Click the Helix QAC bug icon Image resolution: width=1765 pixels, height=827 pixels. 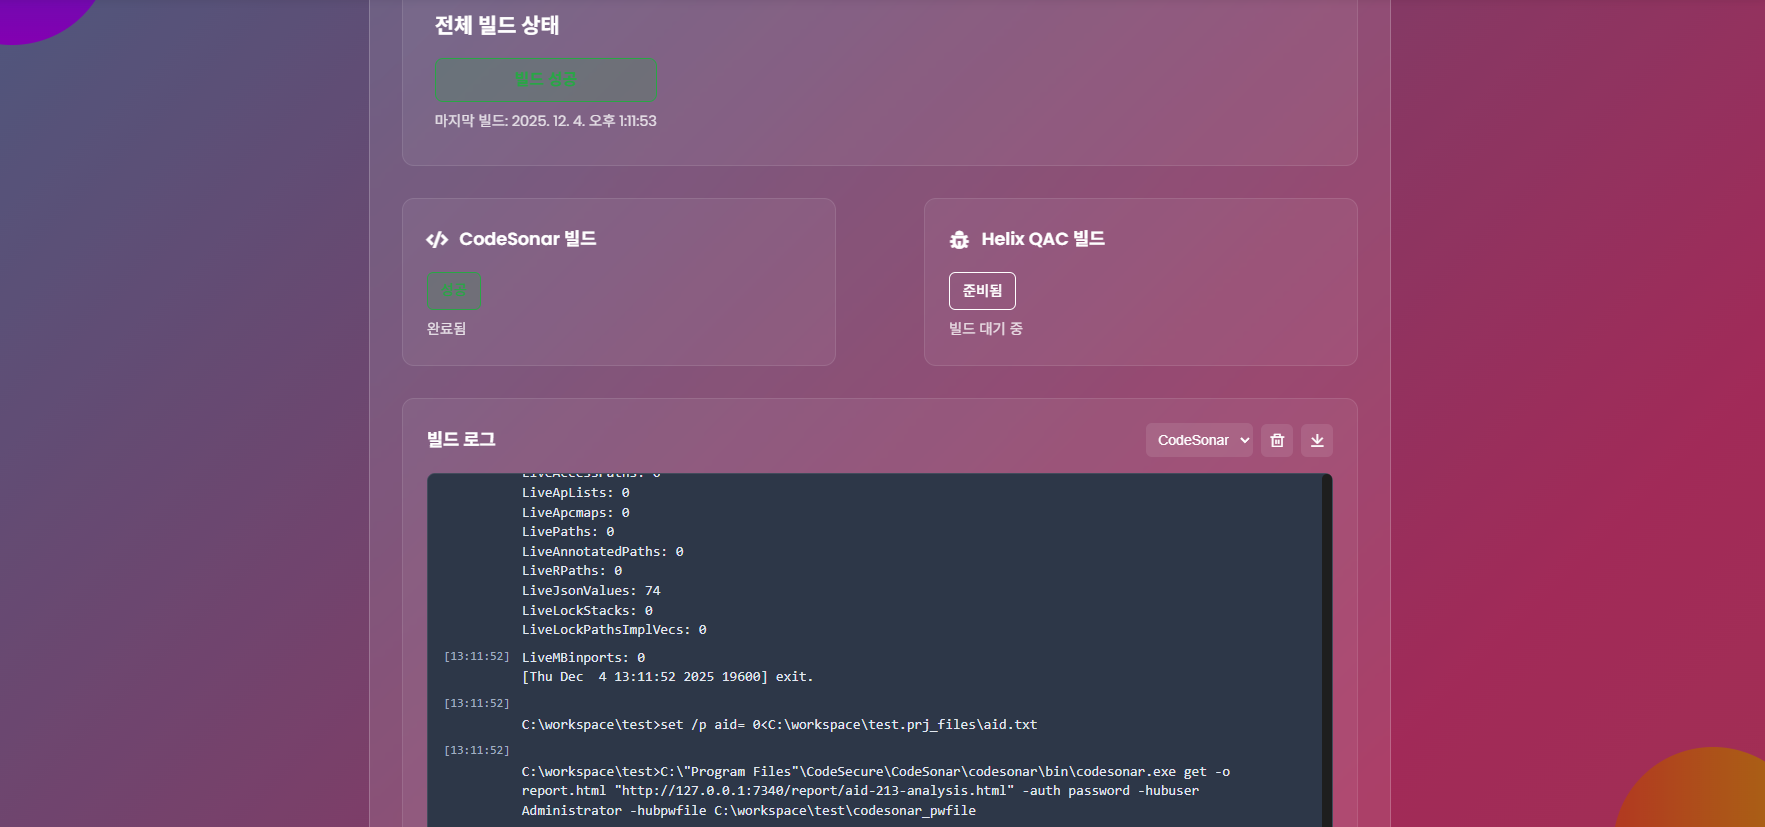(x=959, y=240)
